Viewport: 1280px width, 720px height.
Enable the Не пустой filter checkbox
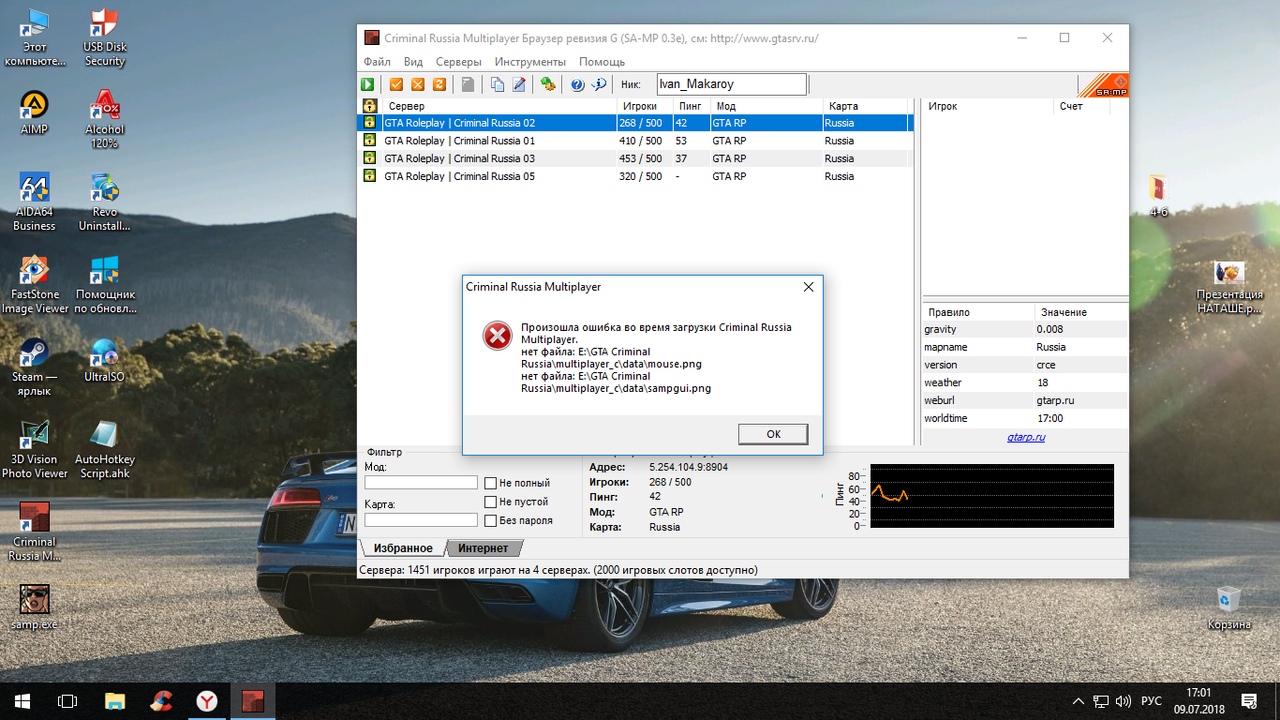(490, 502)
